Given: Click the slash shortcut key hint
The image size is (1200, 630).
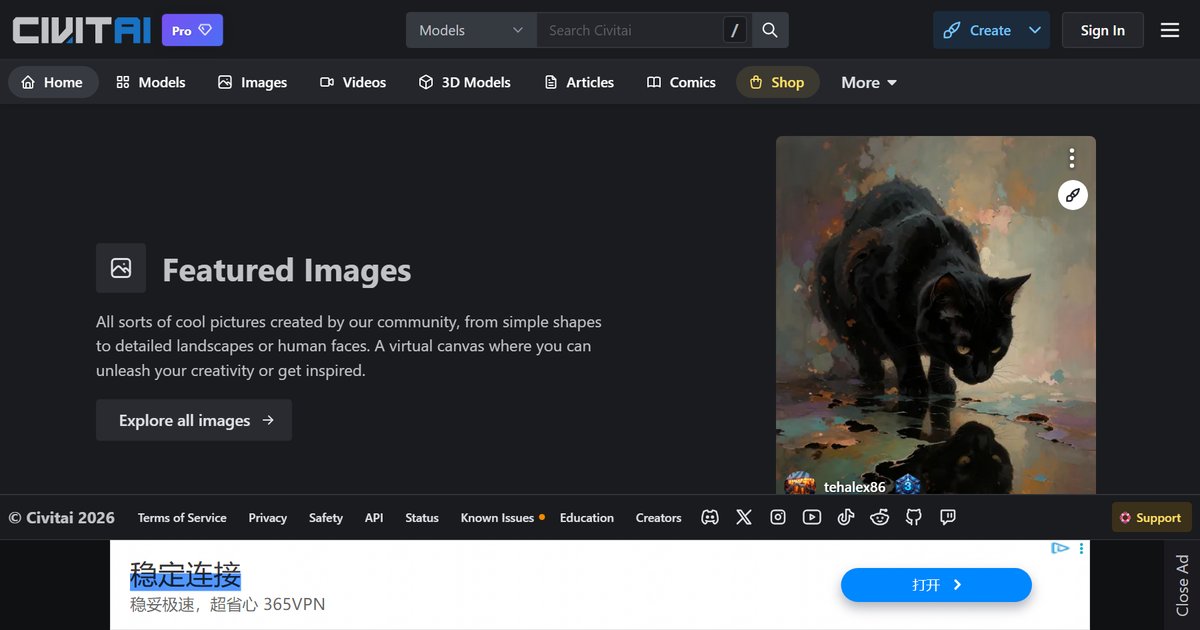Looking at the screenshot, I should pyautogui.click(x=735, y=30).
